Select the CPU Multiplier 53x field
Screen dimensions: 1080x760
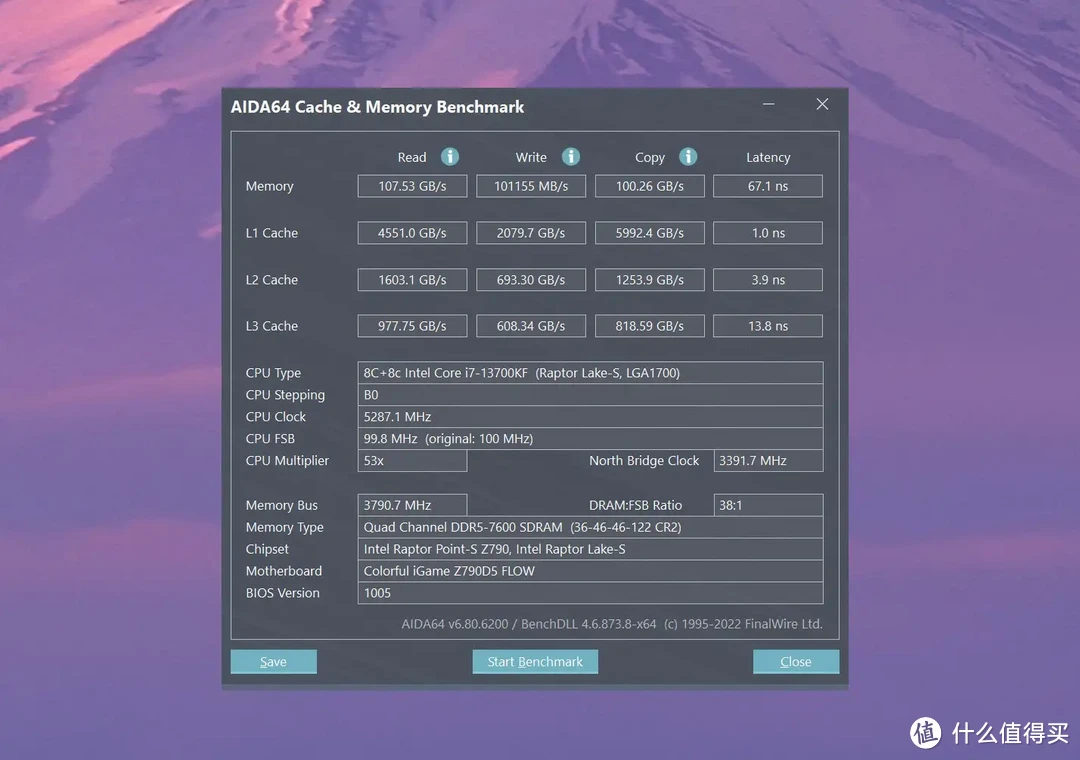(412, 461)
